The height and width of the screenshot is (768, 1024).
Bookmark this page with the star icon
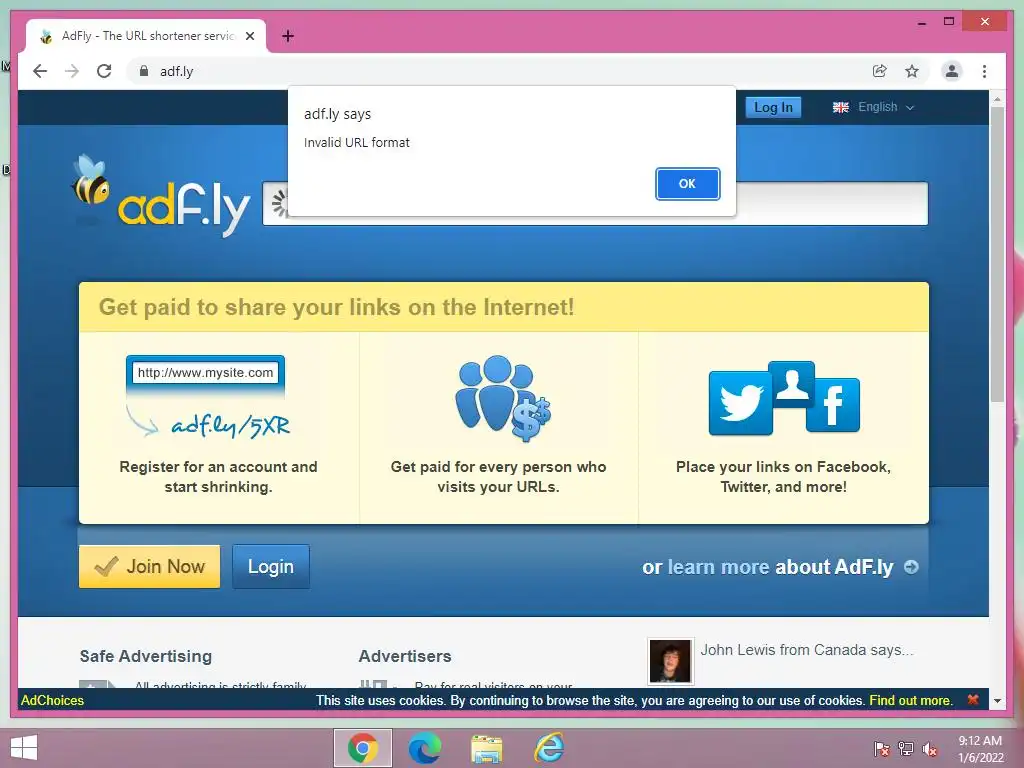click(x=912, y=71)
